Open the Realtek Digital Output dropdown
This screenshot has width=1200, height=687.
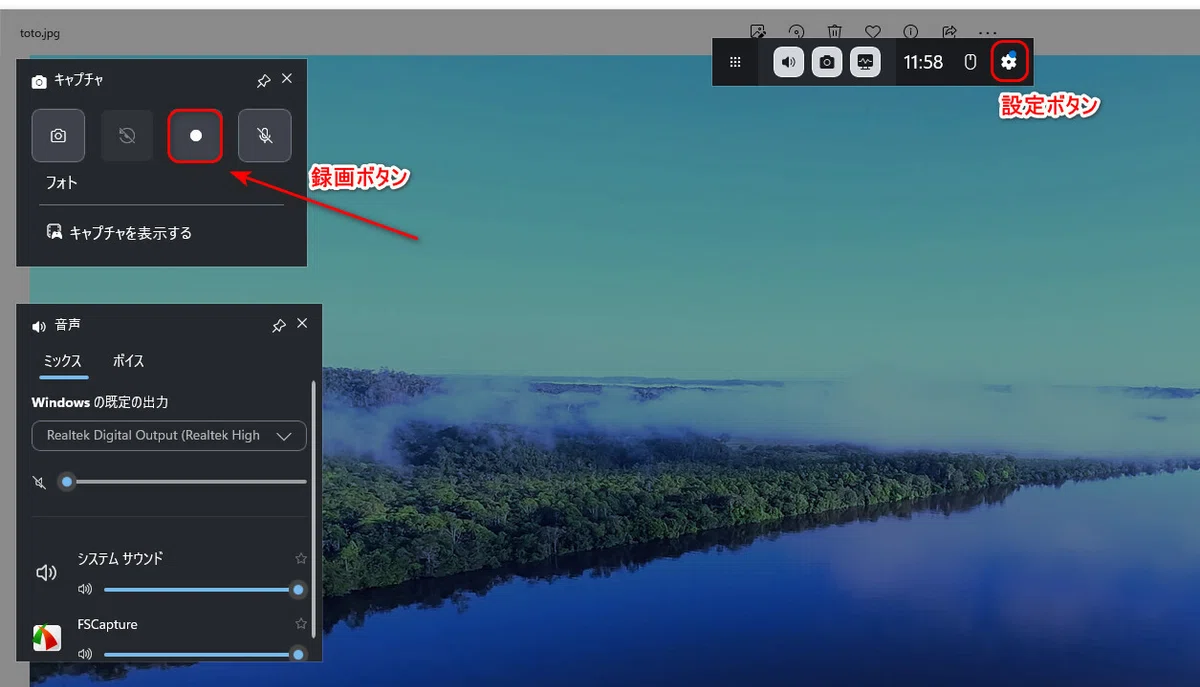(169, 435)
